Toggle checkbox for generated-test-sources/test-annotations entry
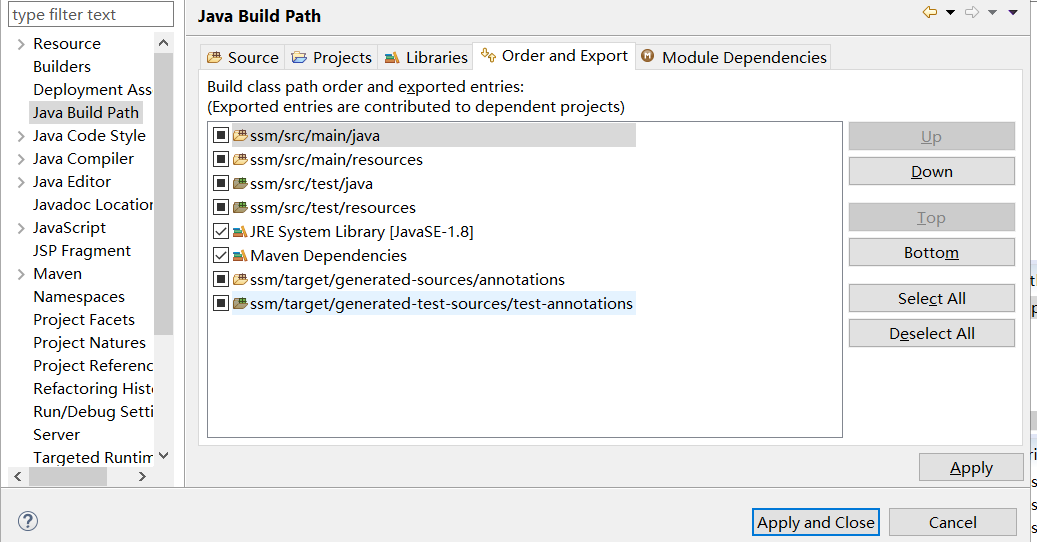Viewport: 1037px width, 542px height. point(221,303)
